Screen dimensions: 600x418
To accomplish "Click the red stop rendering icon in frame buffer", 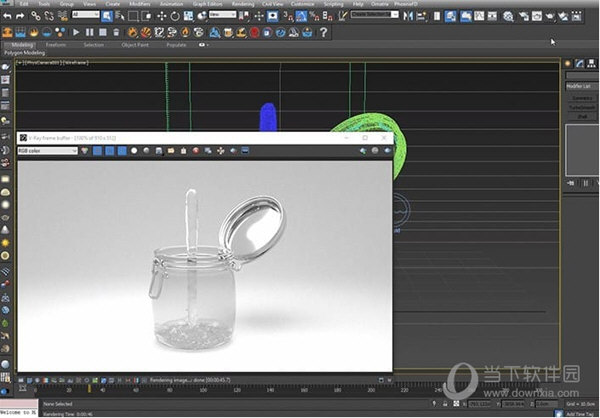I will tap(196, 151).
